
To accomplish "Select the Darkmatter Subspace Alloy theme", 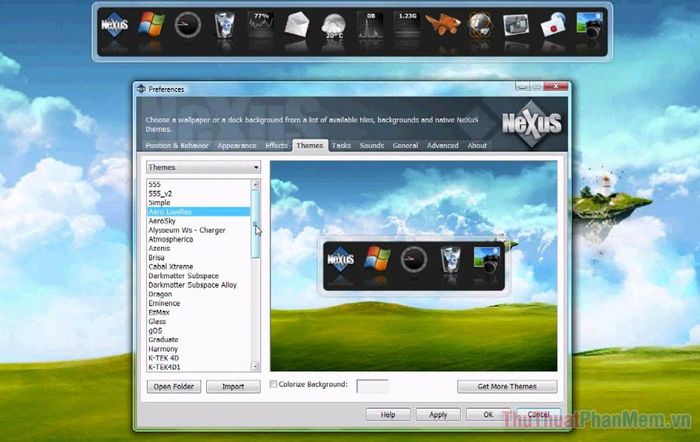I will coord(198,285).
